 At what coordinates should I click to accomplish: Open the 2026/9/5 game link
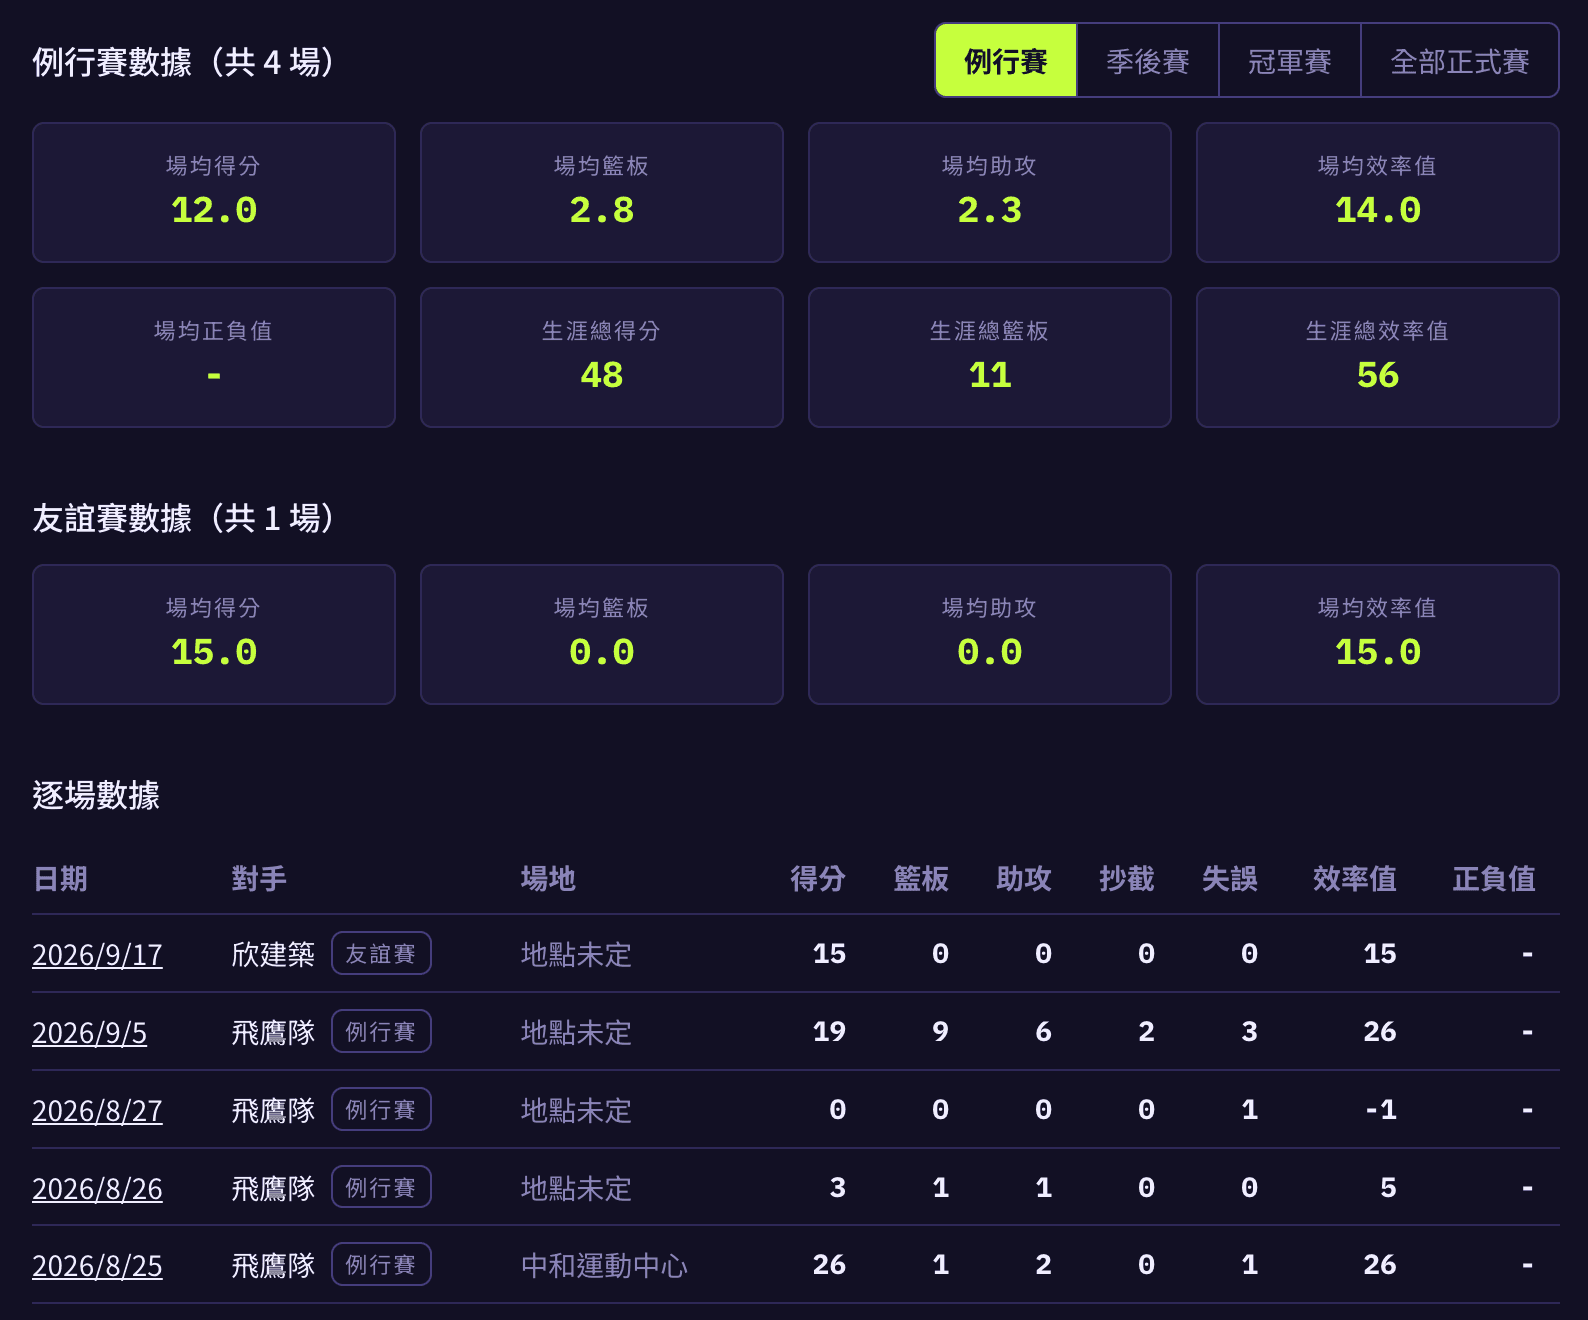(89, 1033)
